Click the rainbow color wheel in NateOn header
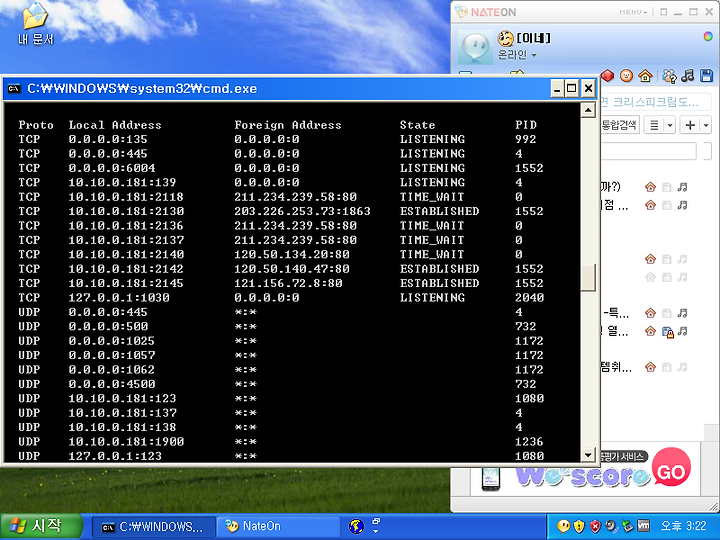 (709, 36)
